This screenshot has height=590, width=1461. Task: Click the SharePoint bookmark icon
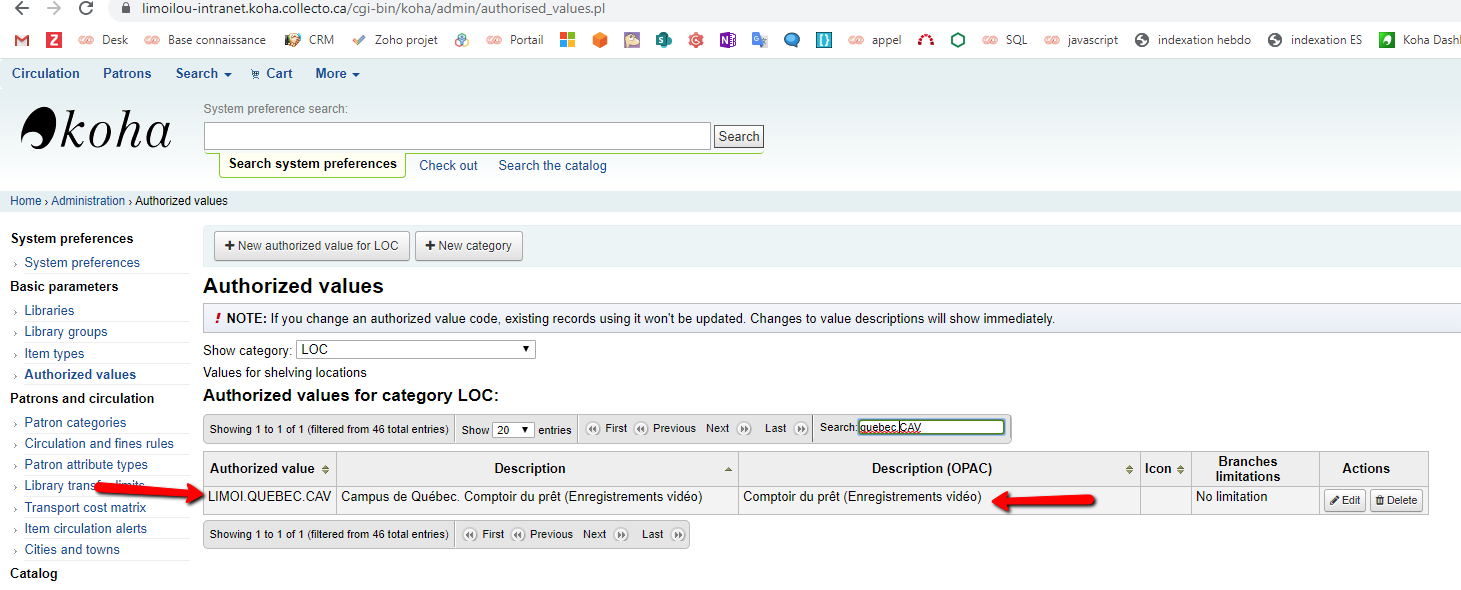pyautogui.click(x=663, y=40)
